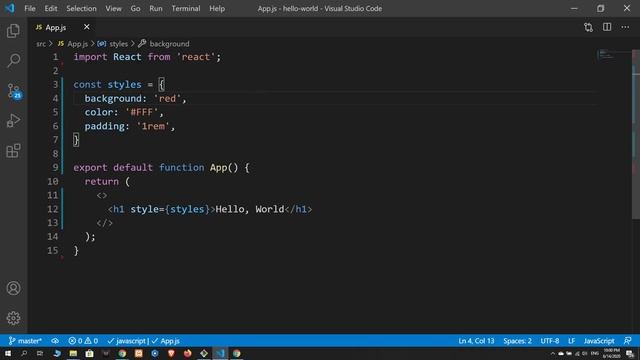Open the Extensions view
The image size is (640, 360).
coord(13,151)
